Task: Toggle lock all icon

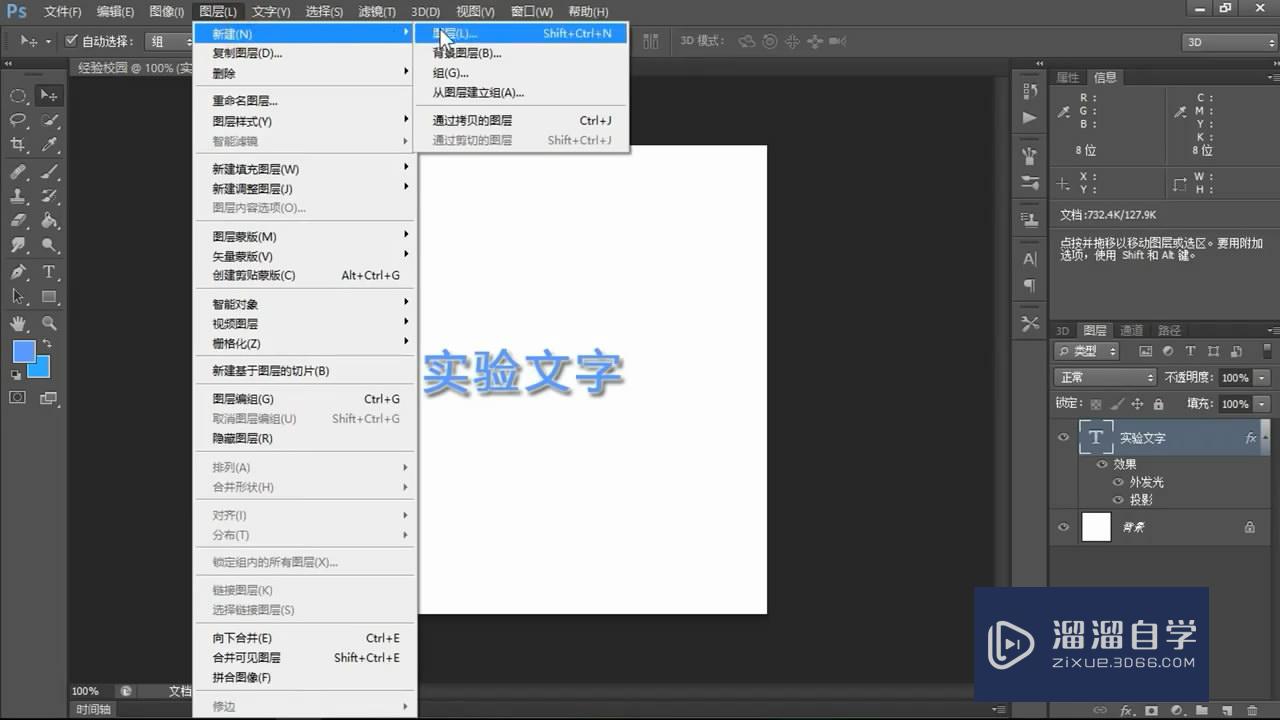Action: (1158, 404)
